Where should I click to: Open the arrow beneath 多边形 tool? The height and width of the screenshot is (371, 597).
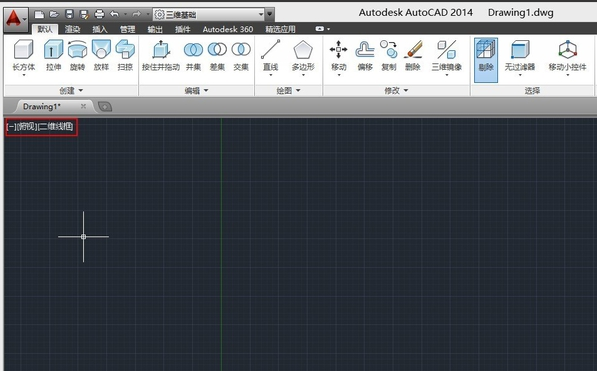coord(303,75)
